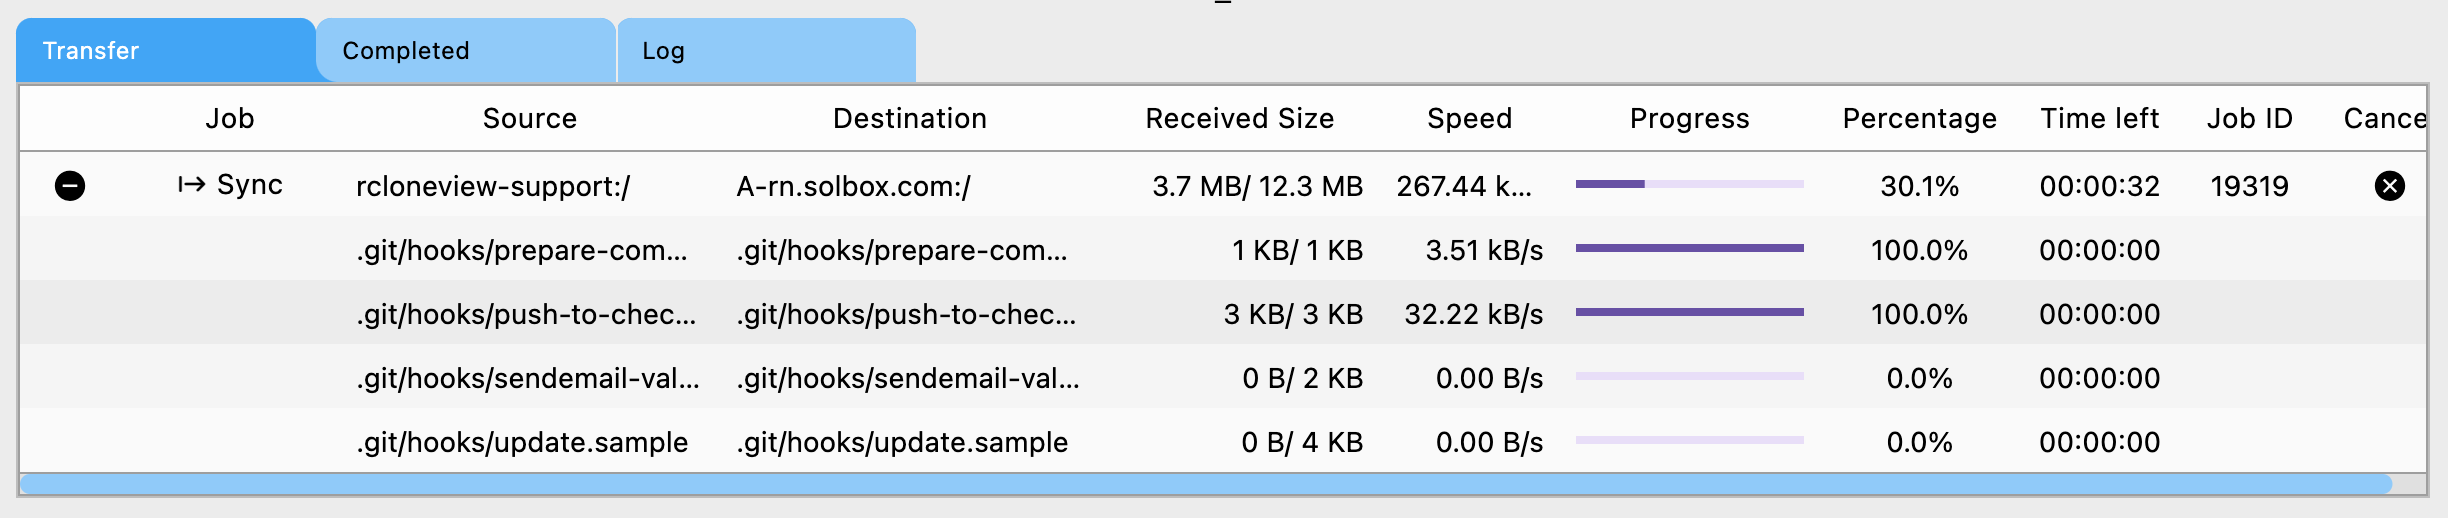
Task: Click the Sync arrow icon
Action: point(191,185)
